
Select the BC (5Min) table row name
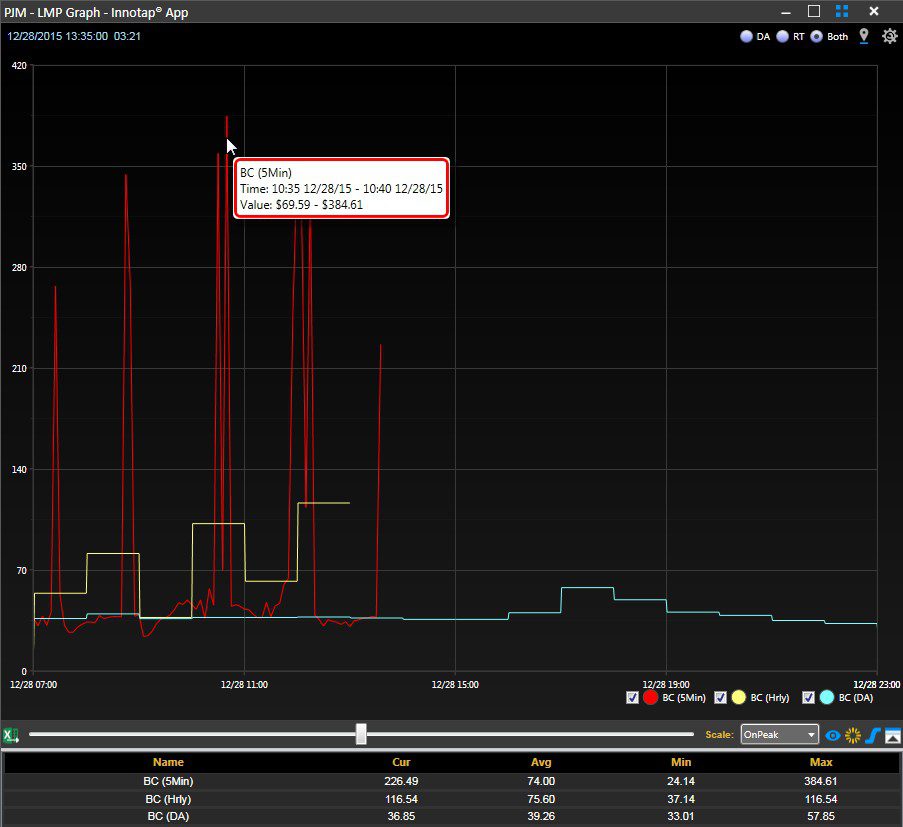[168, 782]
